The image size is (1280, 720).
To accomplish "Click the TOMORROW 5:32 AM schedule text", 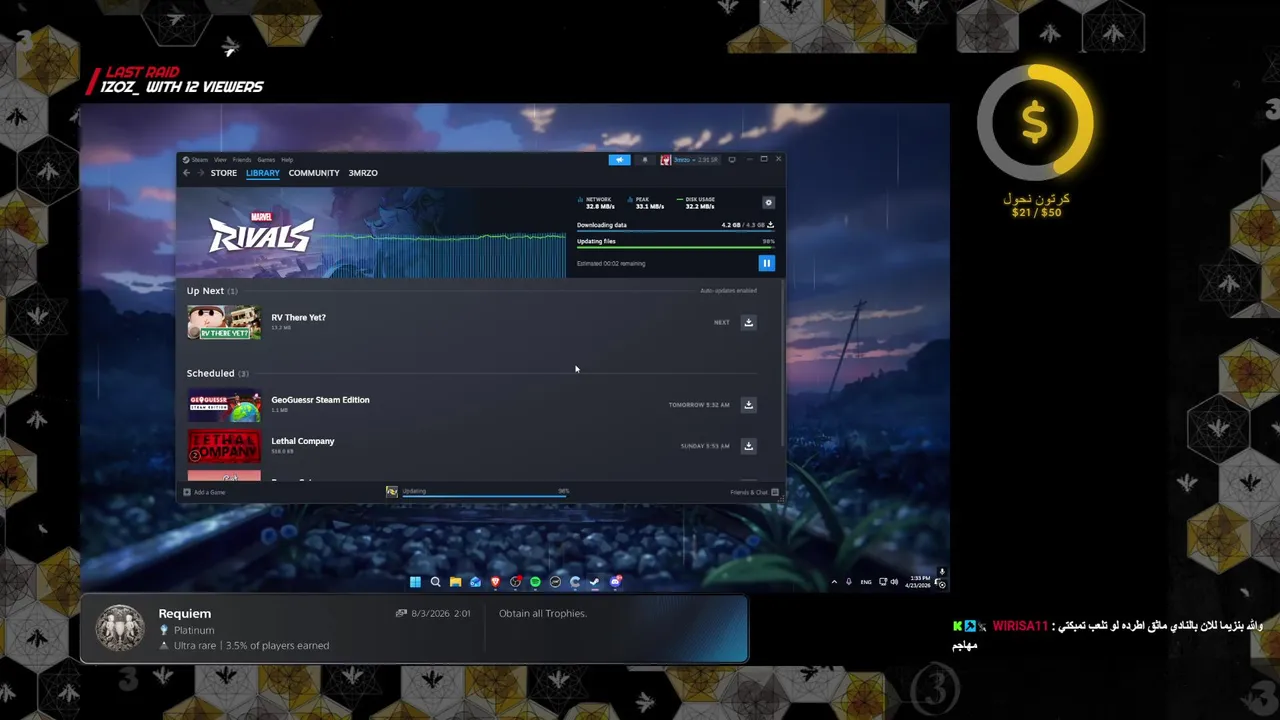I will (699, 405).
